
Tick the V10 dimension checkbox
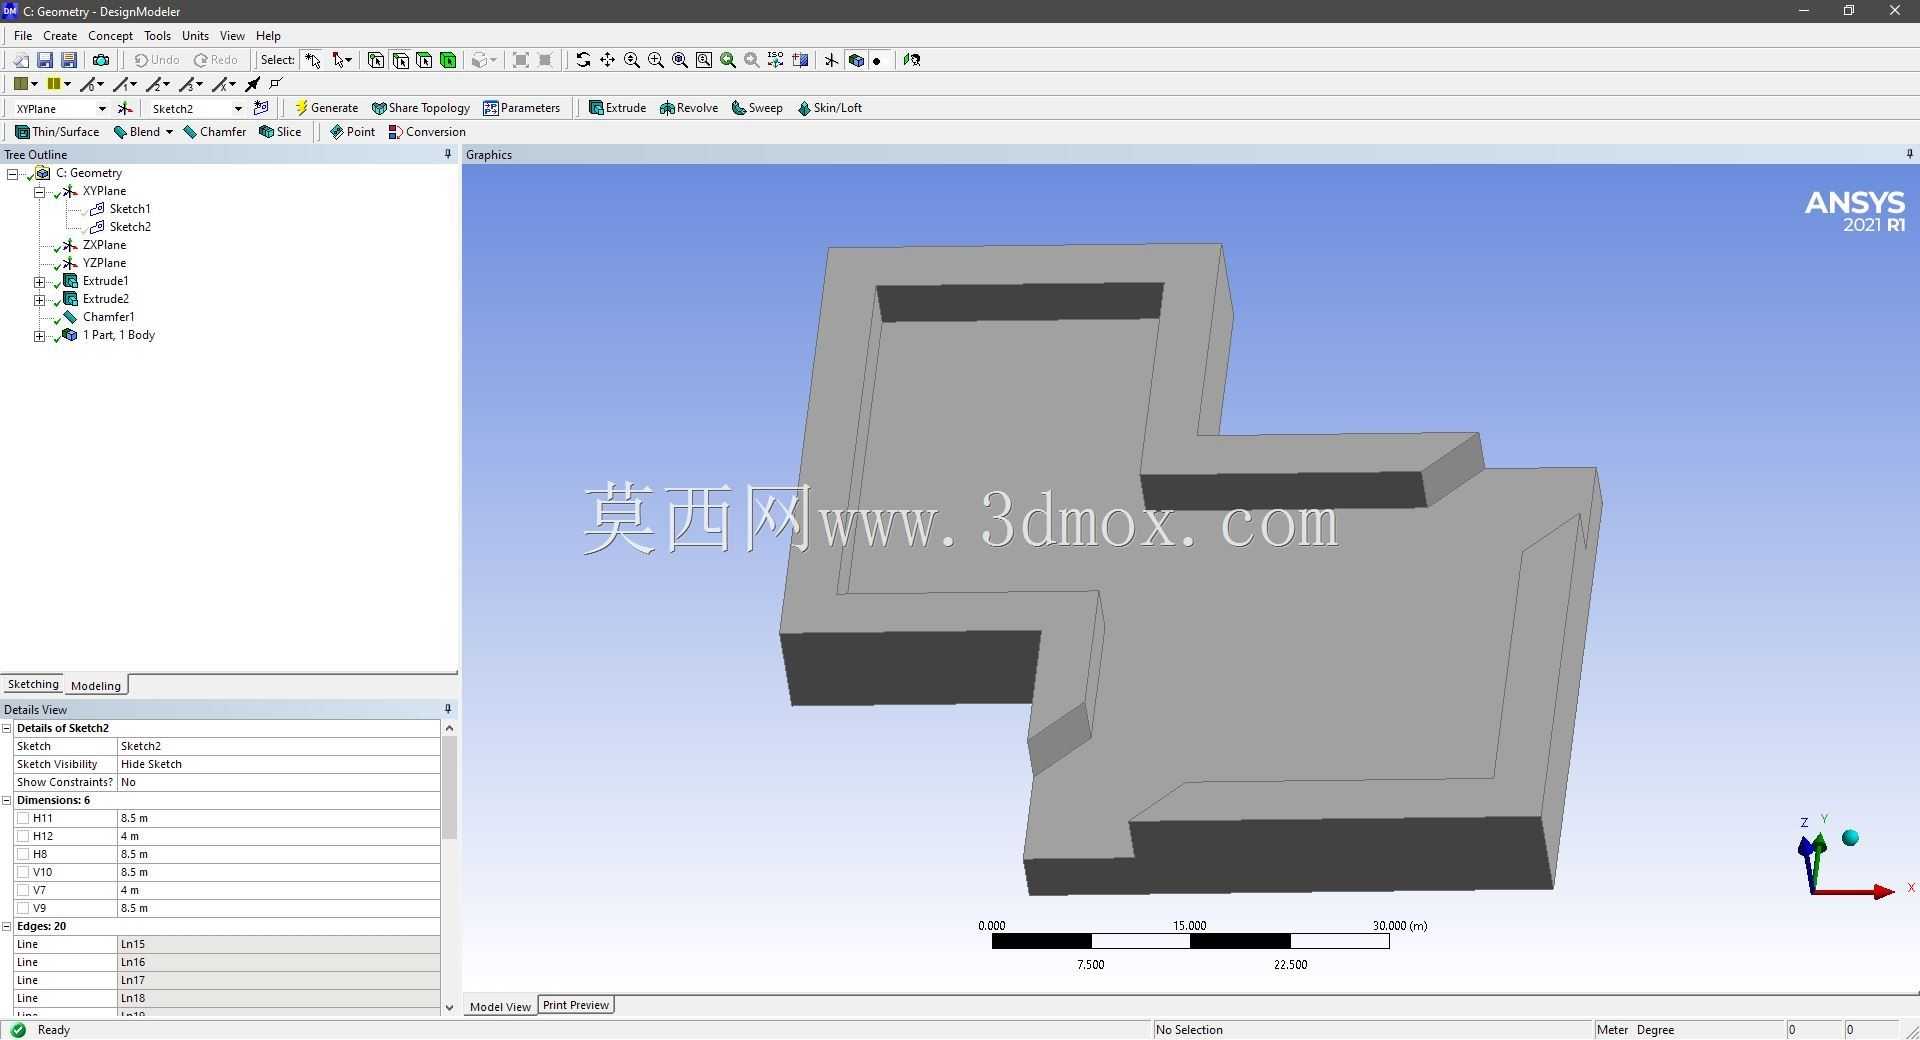coord(23,872)
